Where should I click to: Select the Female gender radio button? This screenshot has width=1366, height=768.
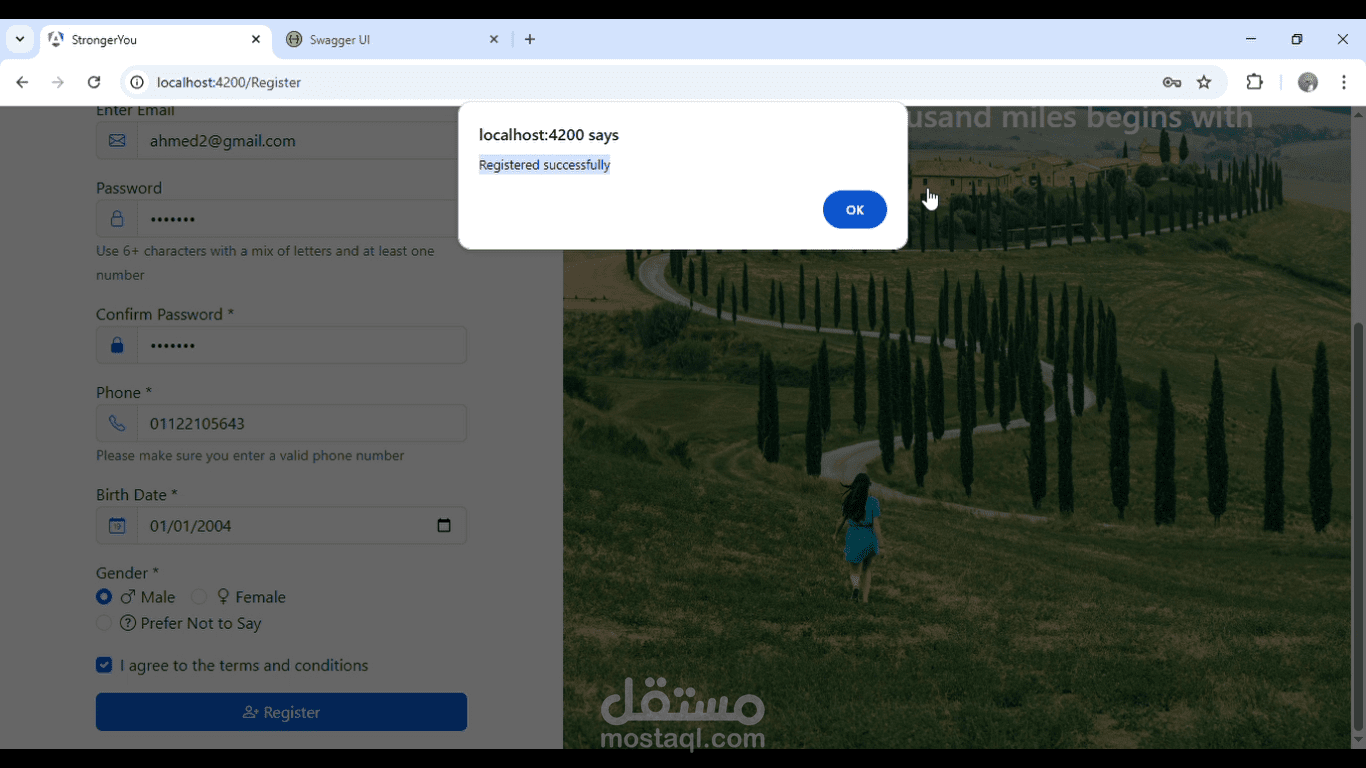[199, 597]
